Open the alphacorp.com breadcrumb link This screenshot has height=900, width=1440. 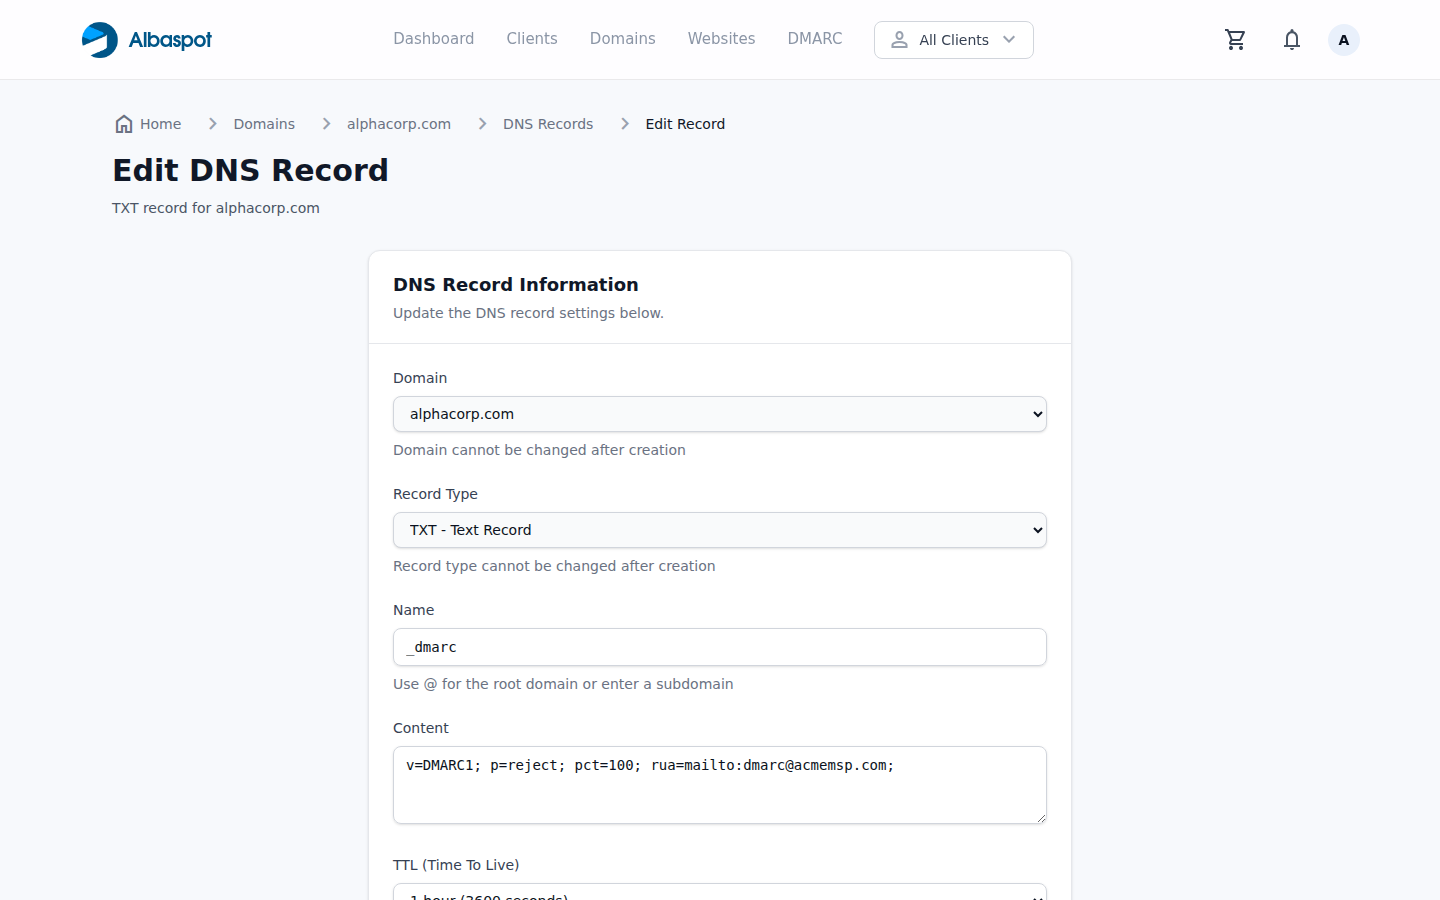tap(398, 123)
